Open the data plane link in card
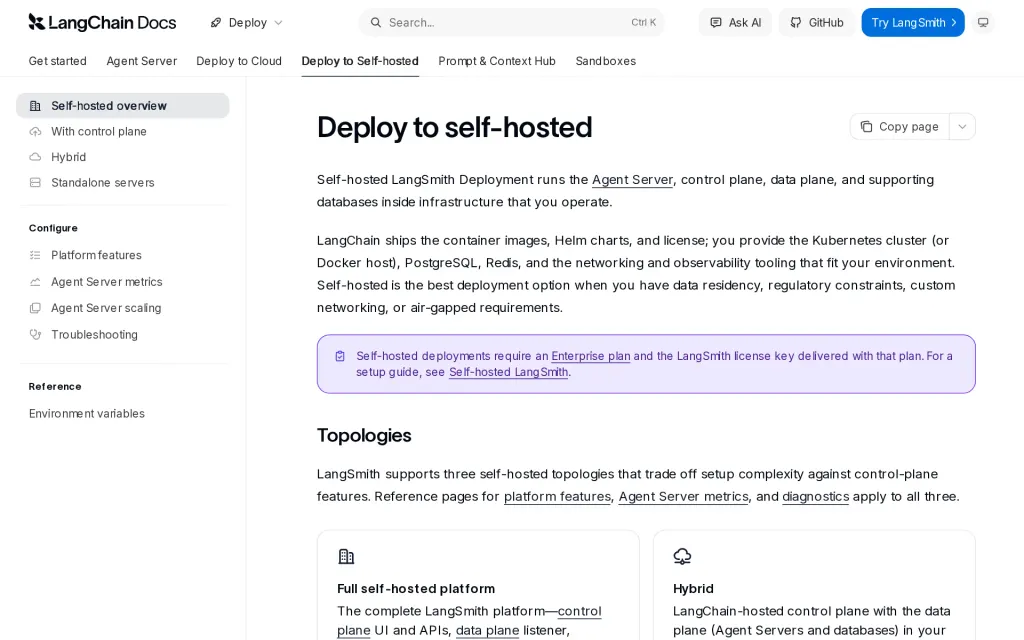Viewport: 1024px width, 640px height. [487, 630]
